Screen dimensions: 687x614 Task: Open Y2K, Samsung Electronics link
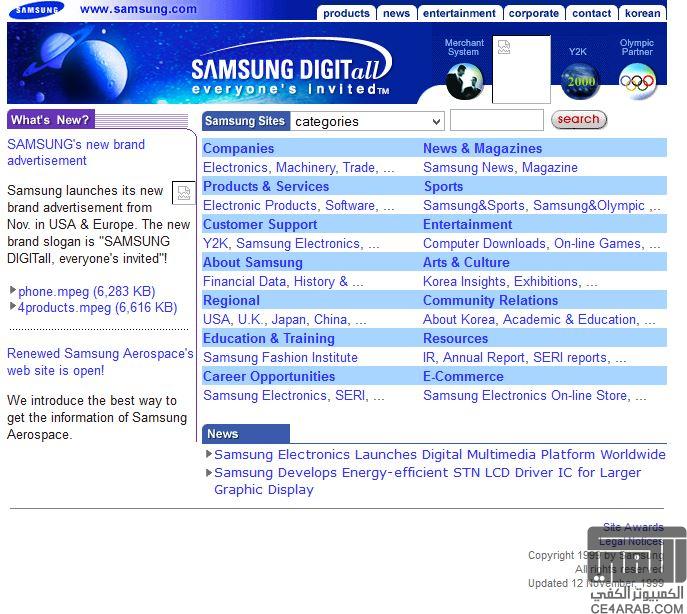(x=291, y=243)
